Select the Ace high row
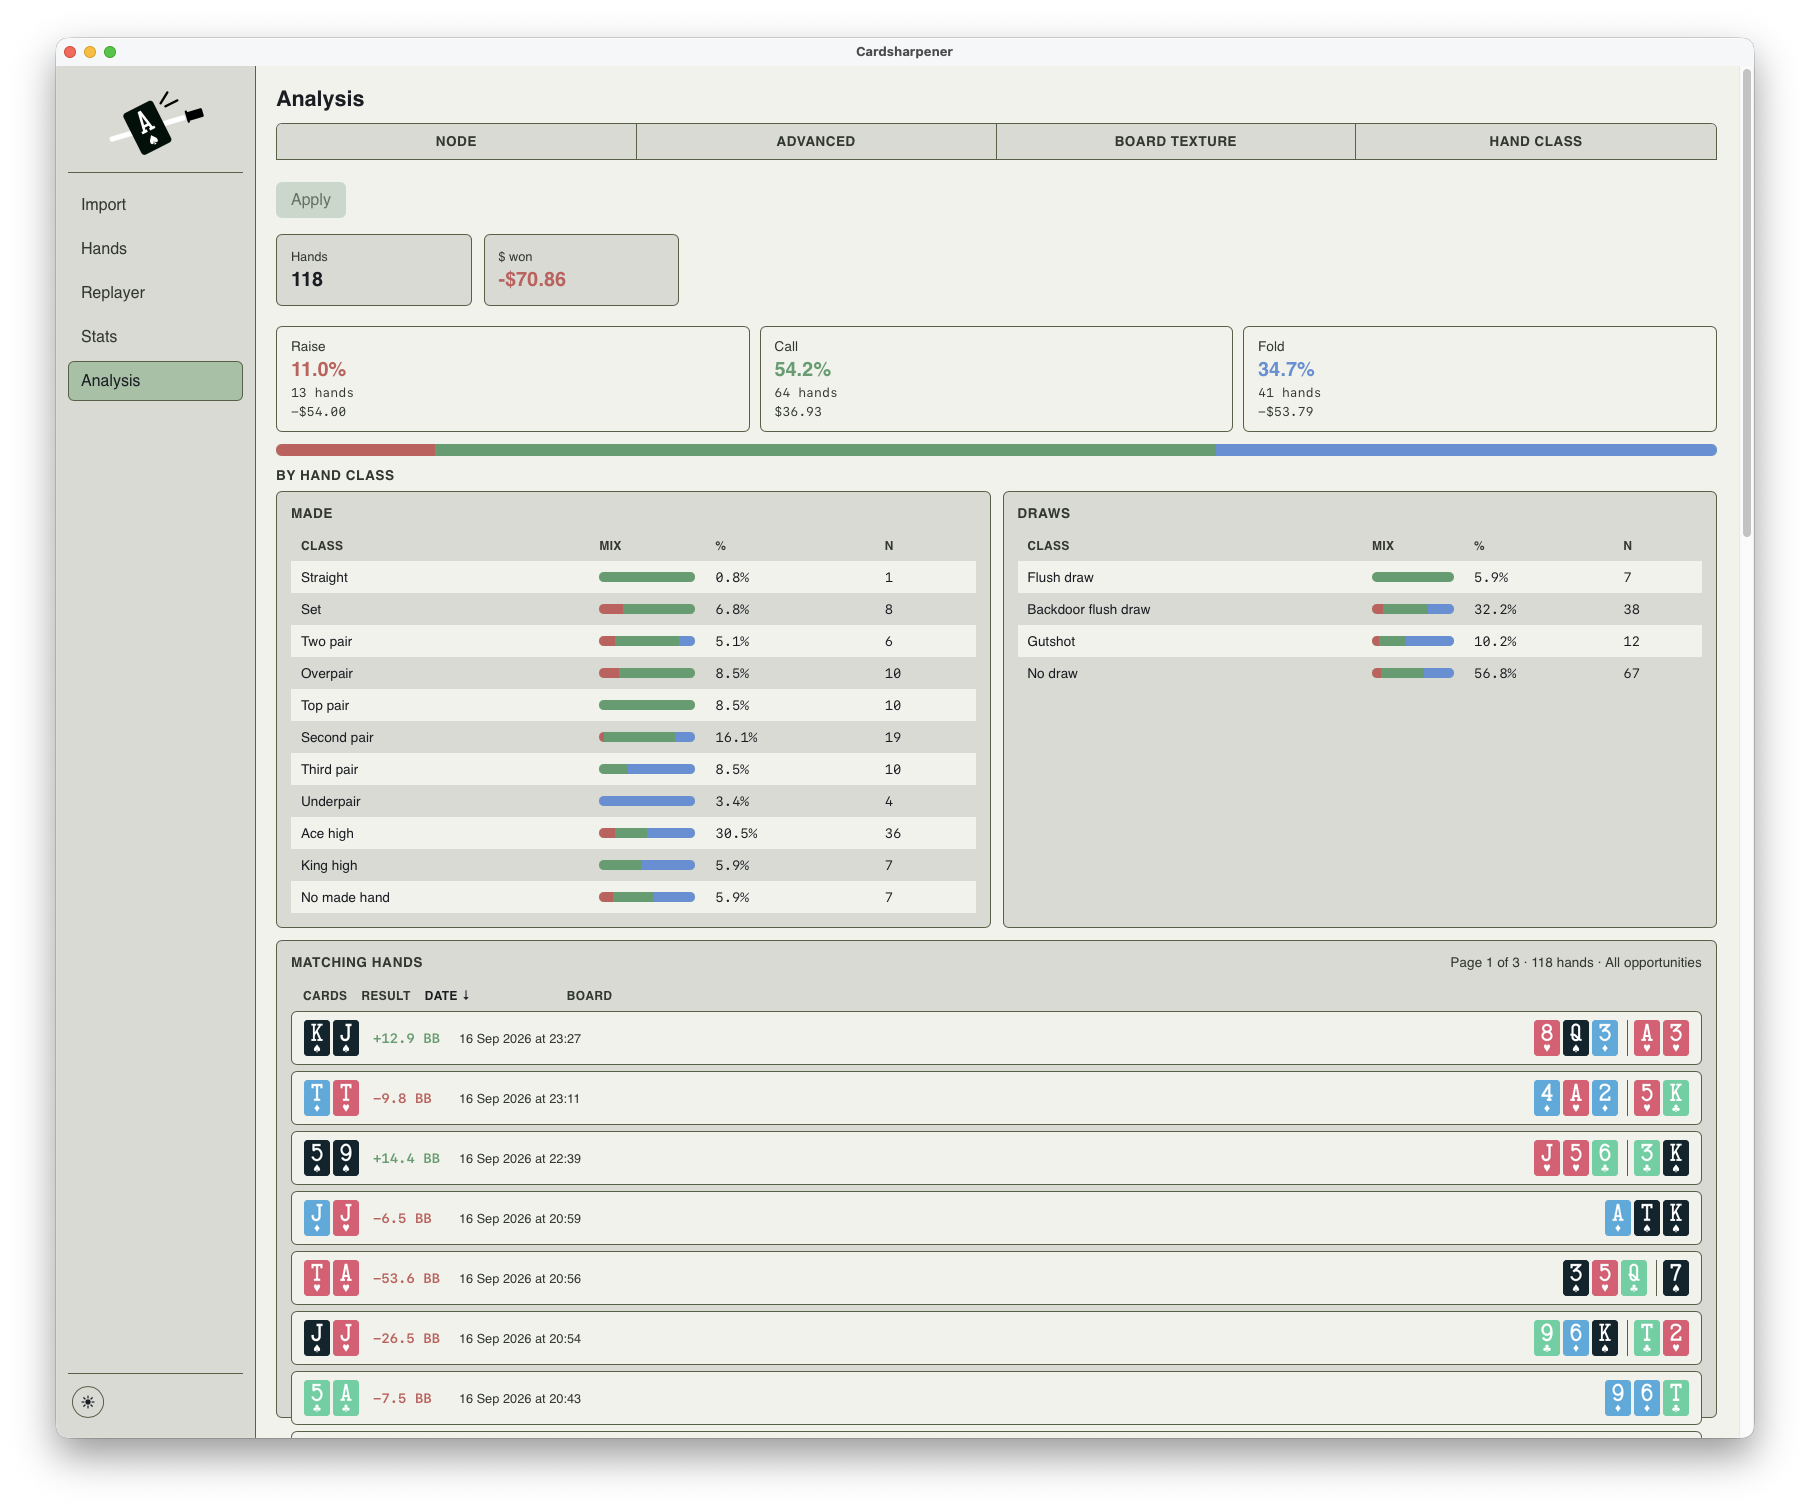The height and width of the screenshot is (1512, 1810). pyautogui.click(x=634, y=834)
